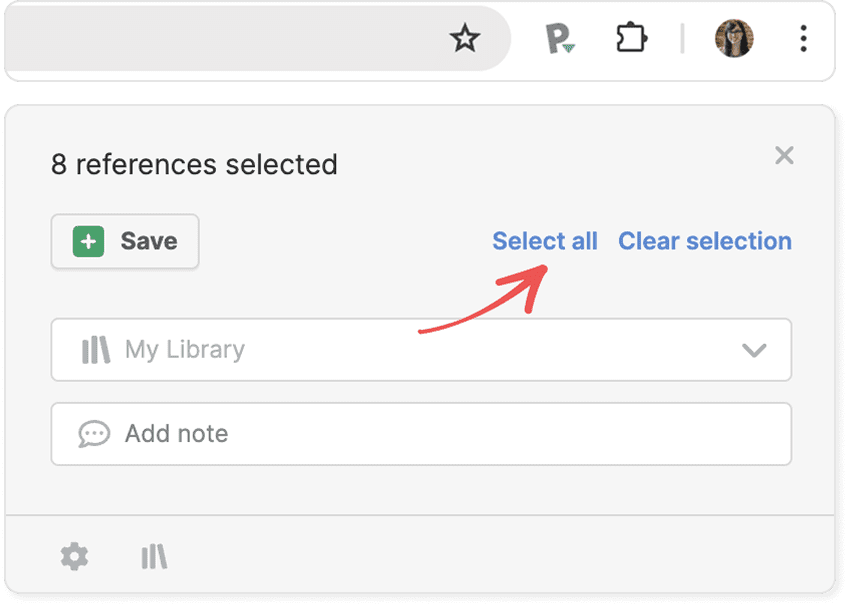The height and width of the screenshot is (606, 848).
Task: Click the user profile avatar
Action: tap(733, 39)
